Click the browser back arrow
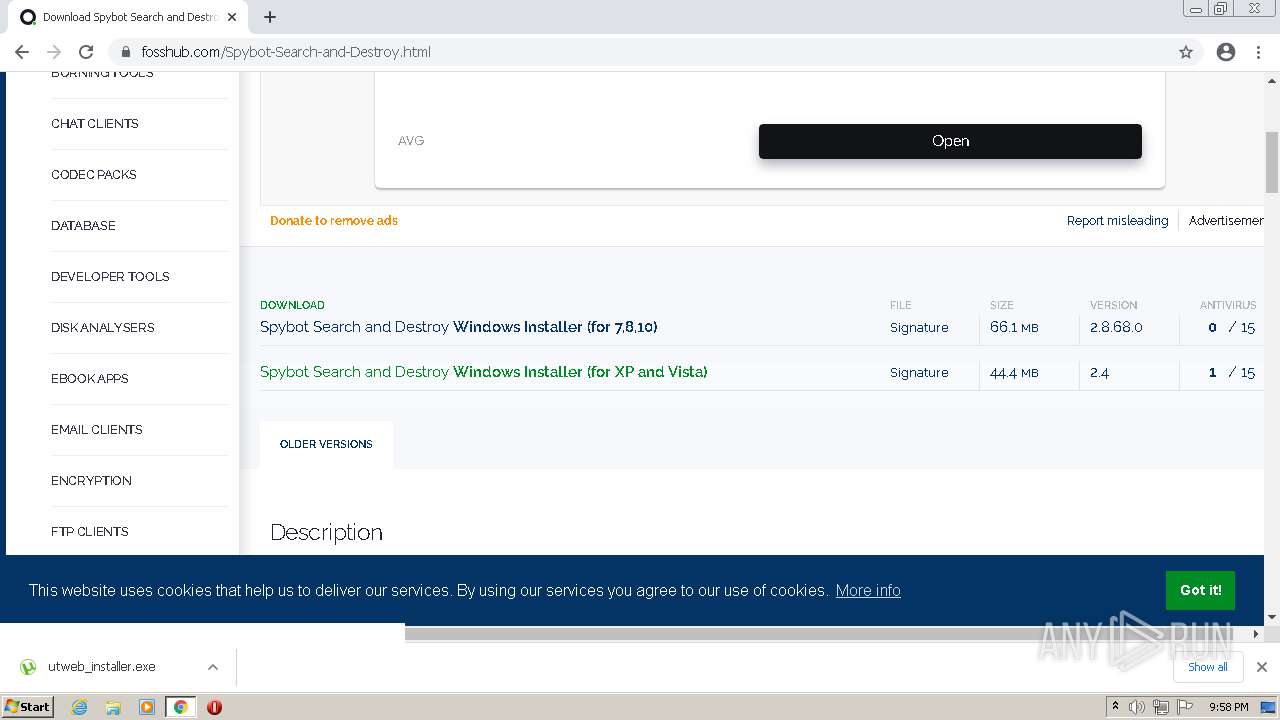Viewport: 1280px width, 720px height. click(22, 52)
